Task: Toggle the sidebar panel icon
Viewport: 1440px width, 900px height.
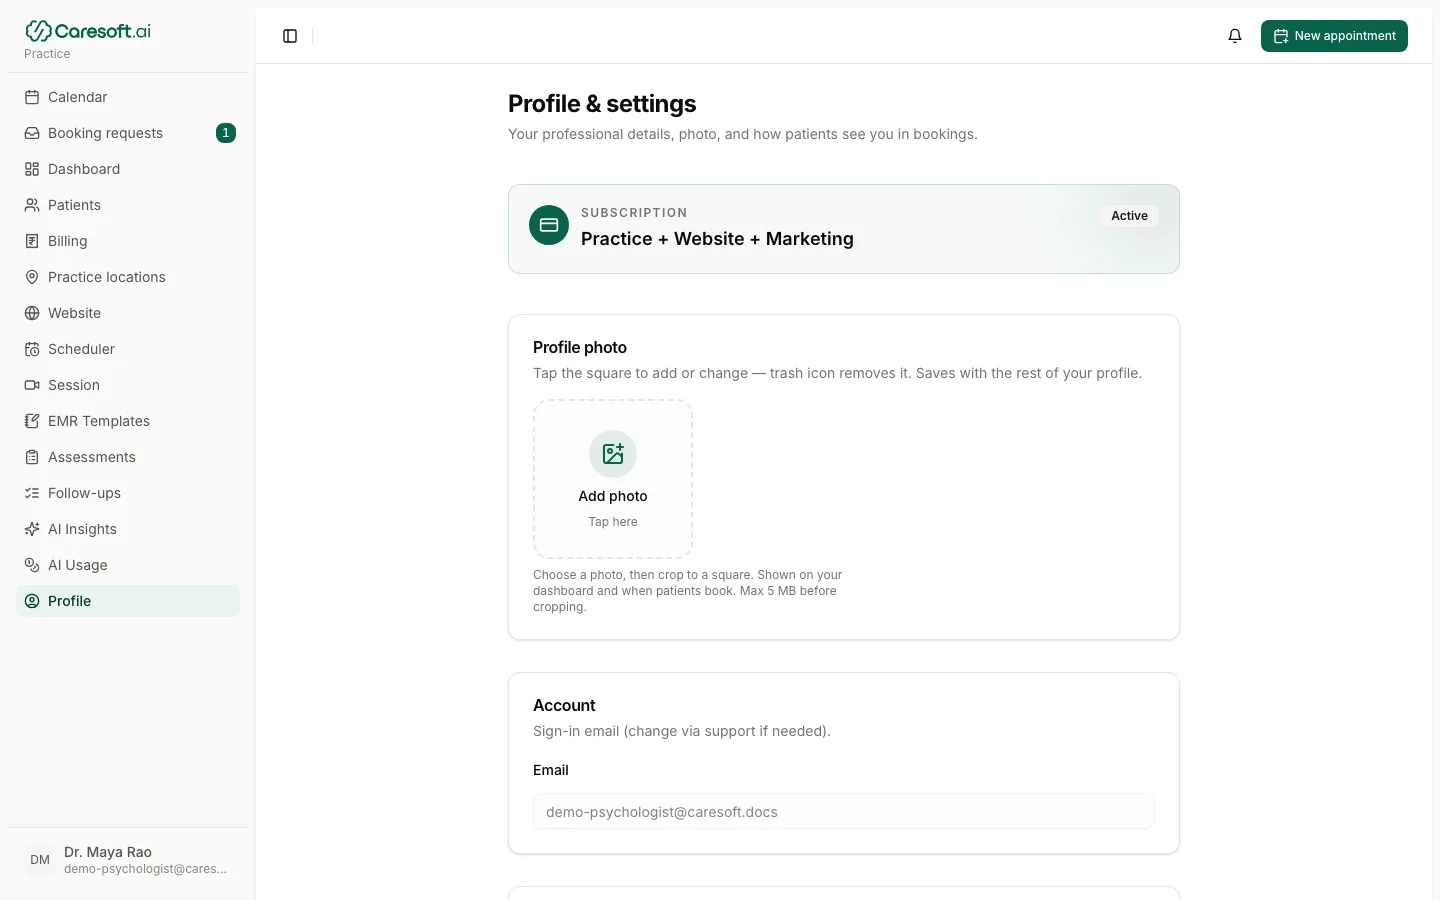Action: (290, 36)
